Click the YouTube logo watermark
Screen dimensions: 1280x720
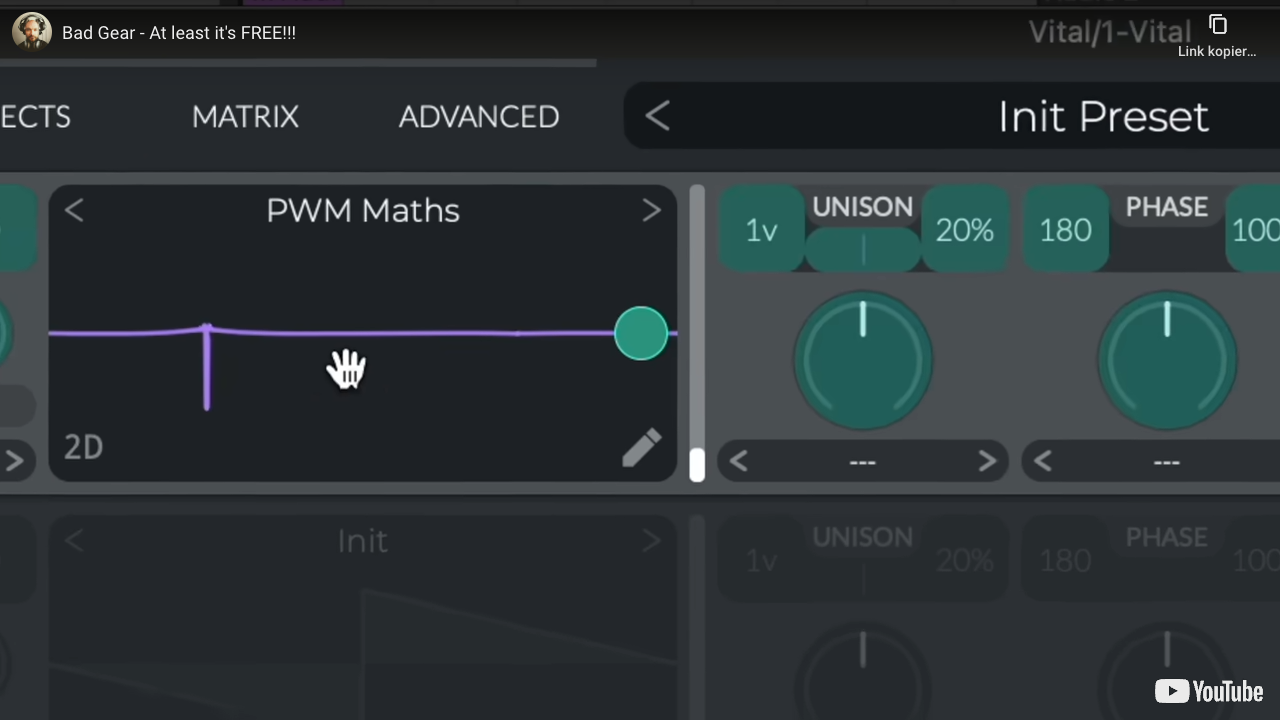1209,691
